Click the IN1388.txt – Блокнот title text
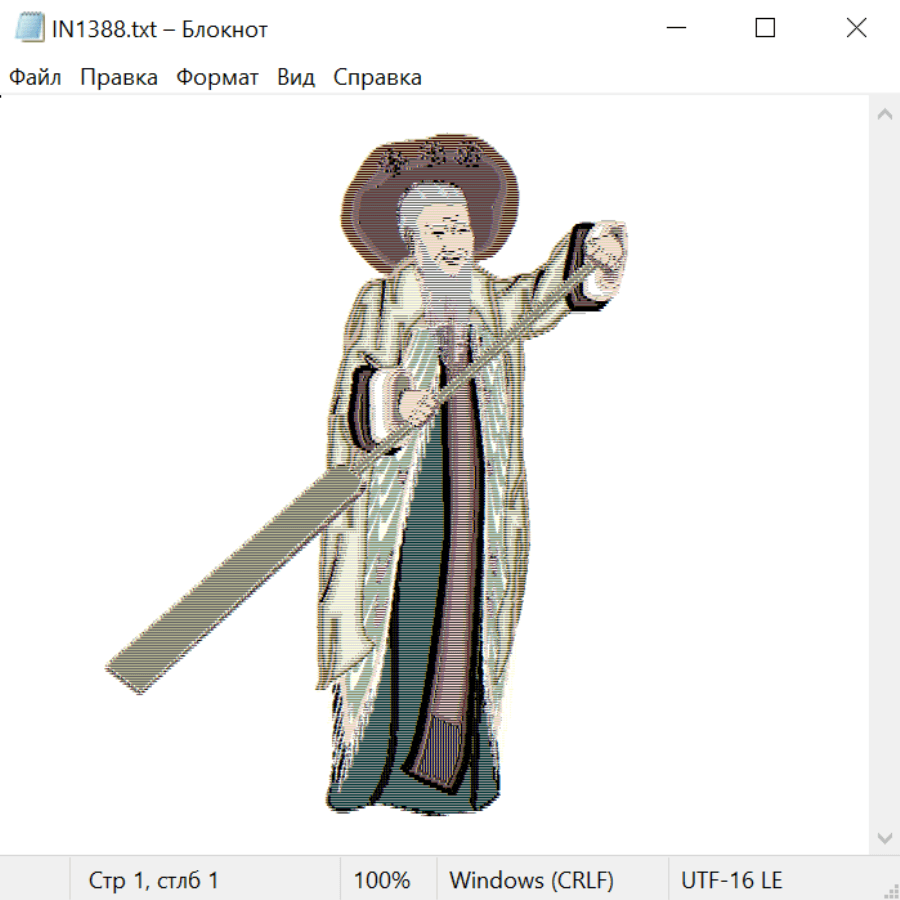900x900 pixels. click(x=160, y=30)
